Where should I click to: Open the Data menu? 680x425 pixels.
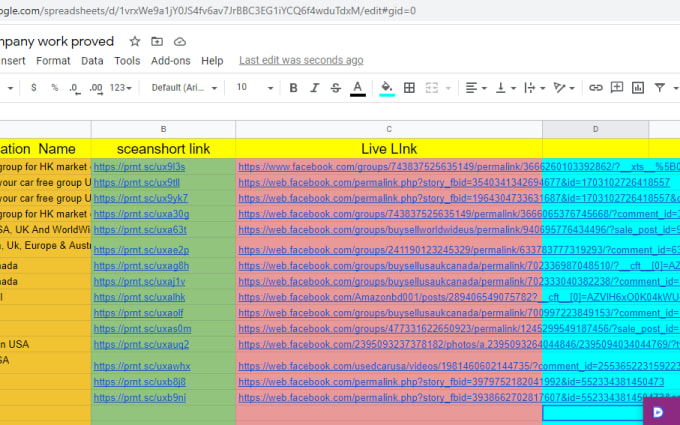[x=92, y=61]
